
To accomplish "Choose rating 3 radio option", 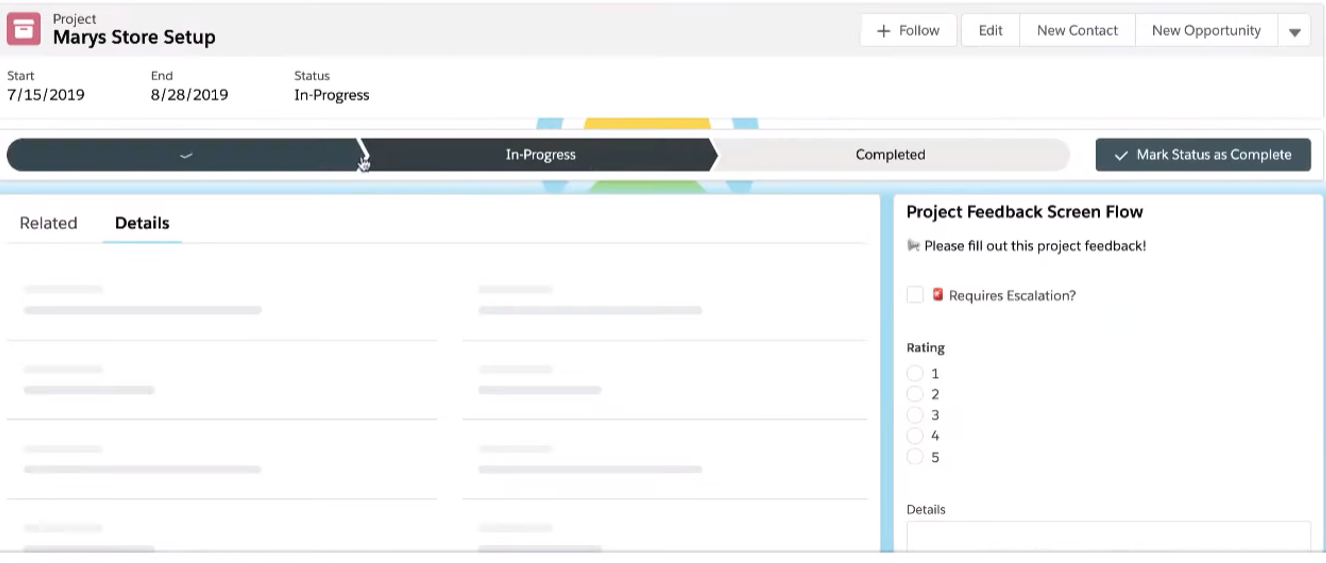I will coord(915,415).
